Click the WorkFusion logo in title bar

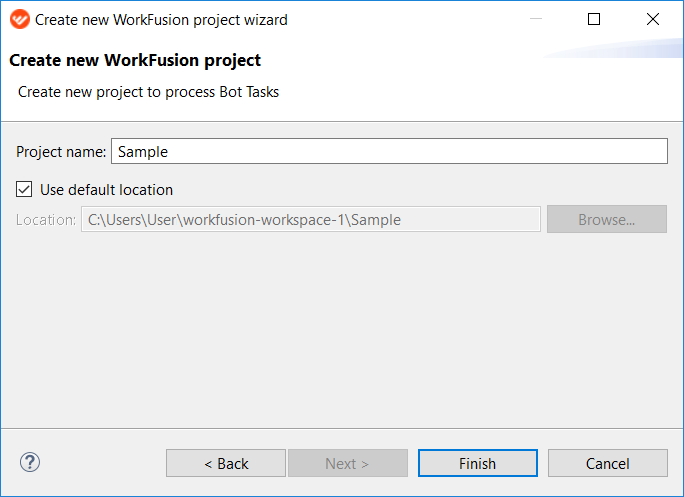(x=20, y=20)
